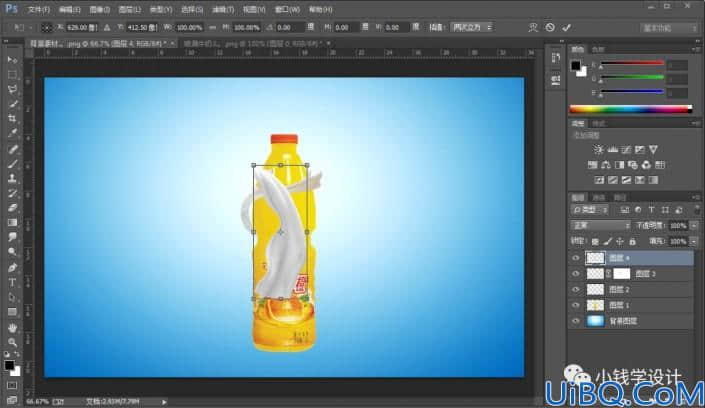Image resolution: width=705 pixels, height=408 pixels.
Task: Click the red R channel slider
Action: click(632, 64)
